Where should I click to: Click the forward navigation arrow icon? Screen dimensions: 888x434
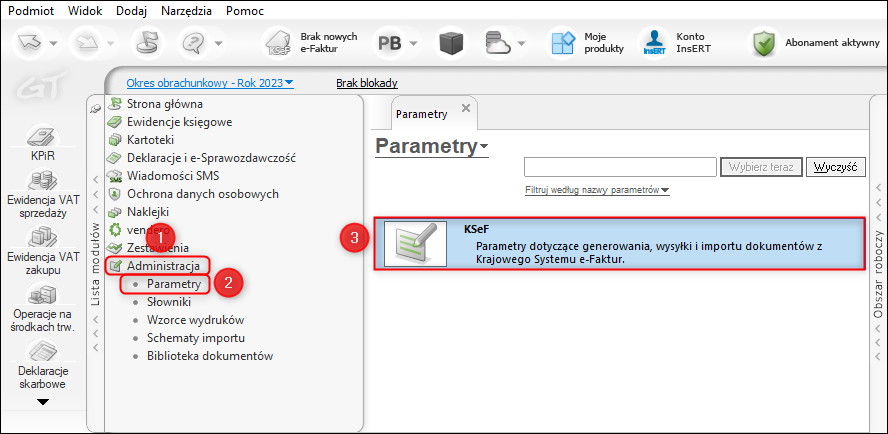click(88, 44)
